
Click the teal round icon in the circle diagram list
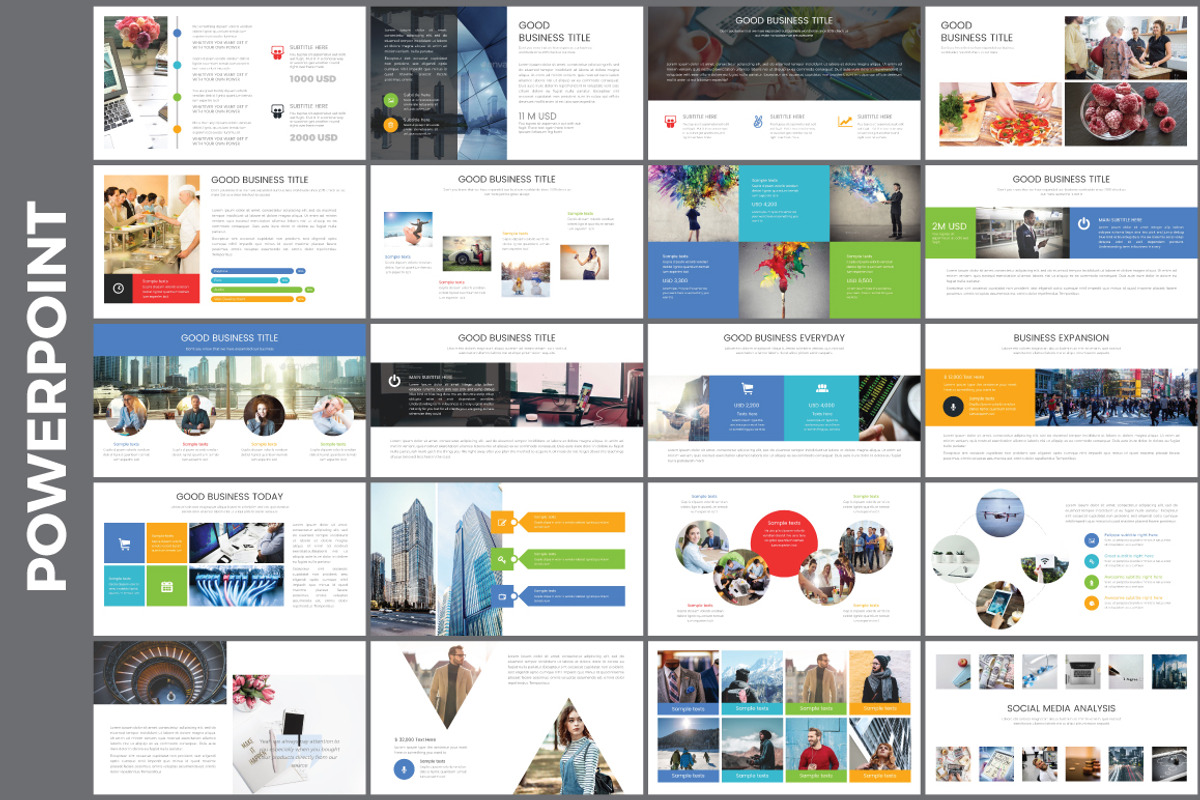click(x=1090, y=560)
